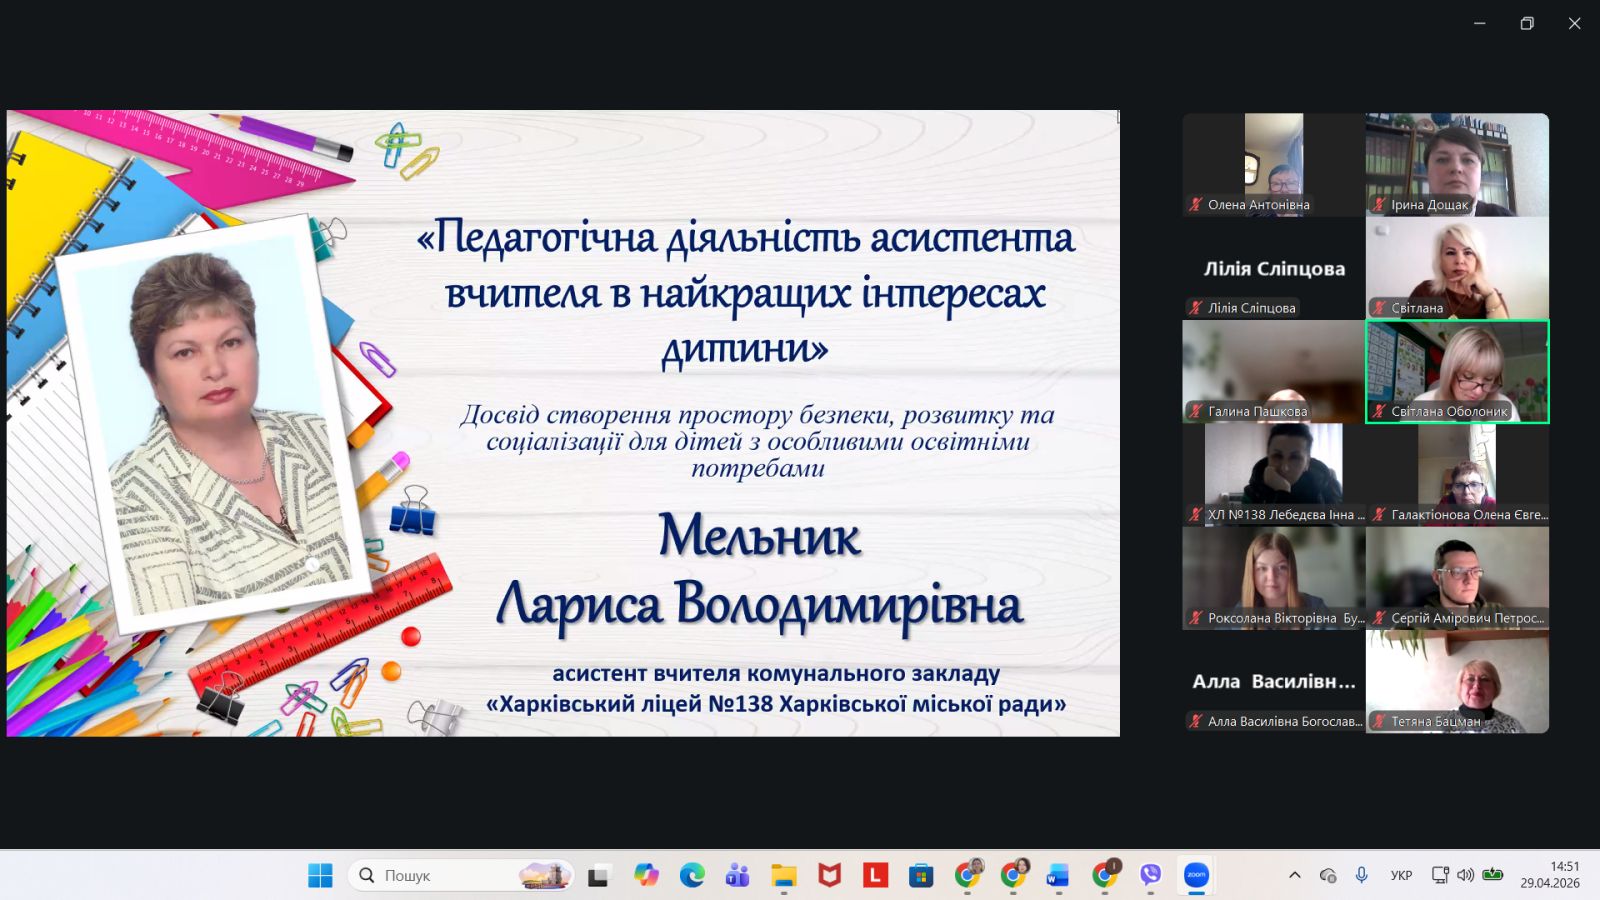Click the muted mic icon beside Світлана Оболоник
This screenshot has height=900, width=1600.
tap(1379, 411)
